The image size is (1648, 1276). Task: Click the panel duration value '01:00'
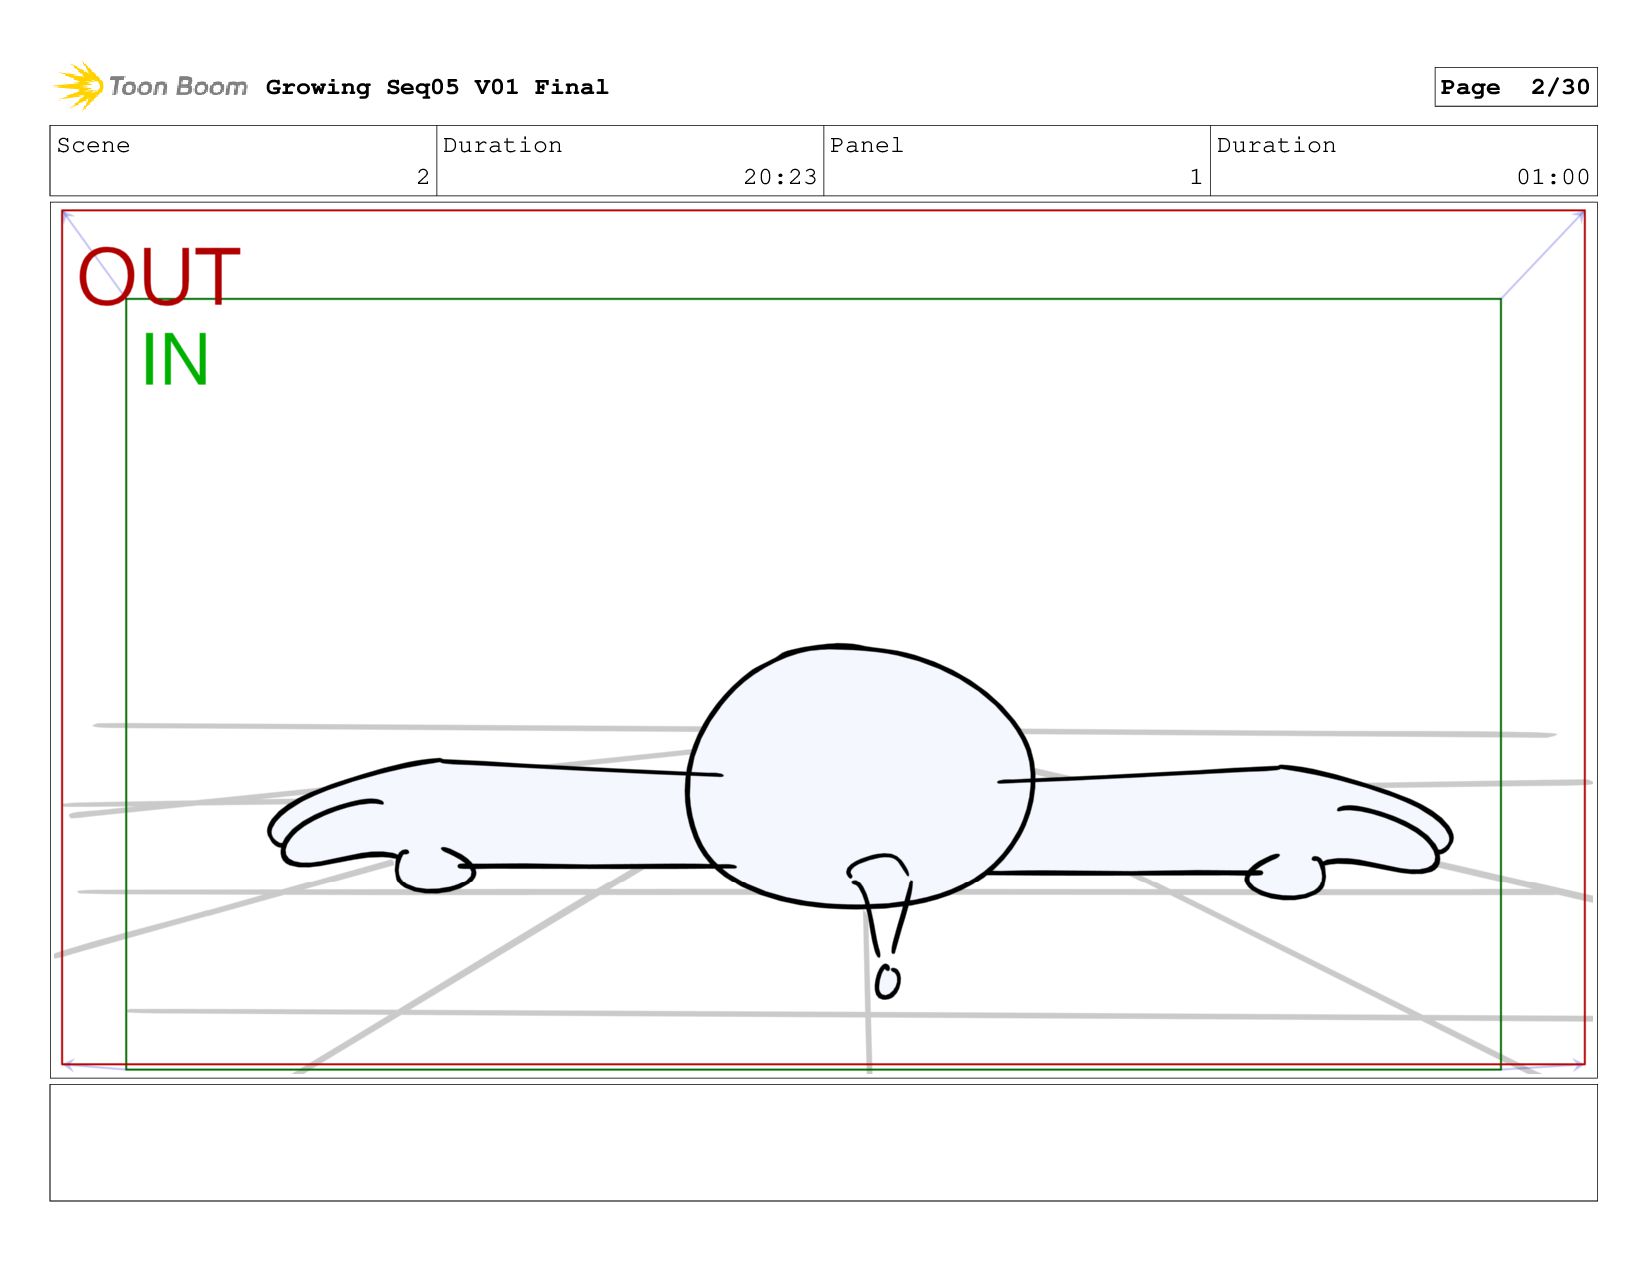(1553, 177)
